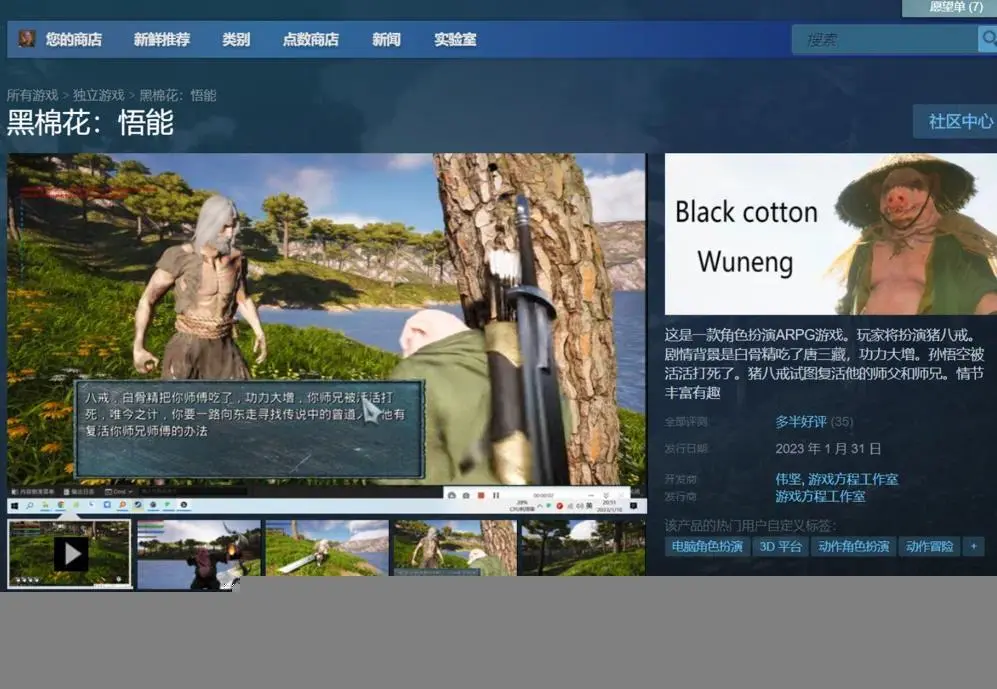Open the 社区中心 button
This screenshot has width=997, height=689.
[x=956, y=121]
